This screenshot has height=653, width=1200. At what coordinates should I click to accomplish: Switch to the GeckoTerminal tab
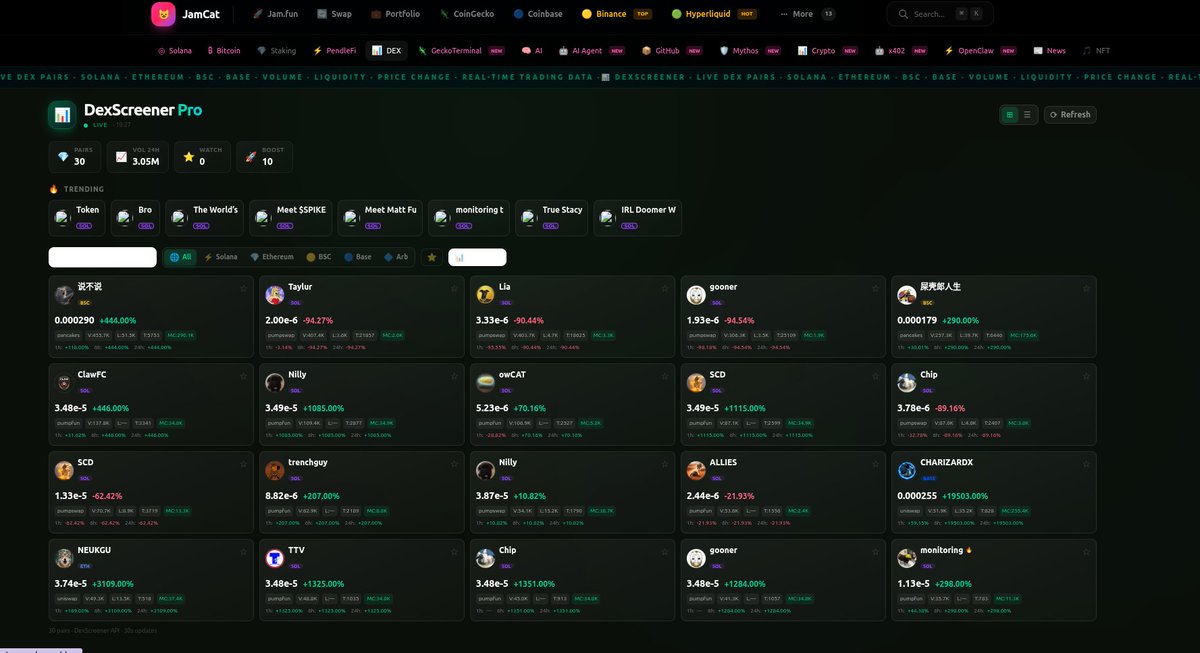coord(462,50)
